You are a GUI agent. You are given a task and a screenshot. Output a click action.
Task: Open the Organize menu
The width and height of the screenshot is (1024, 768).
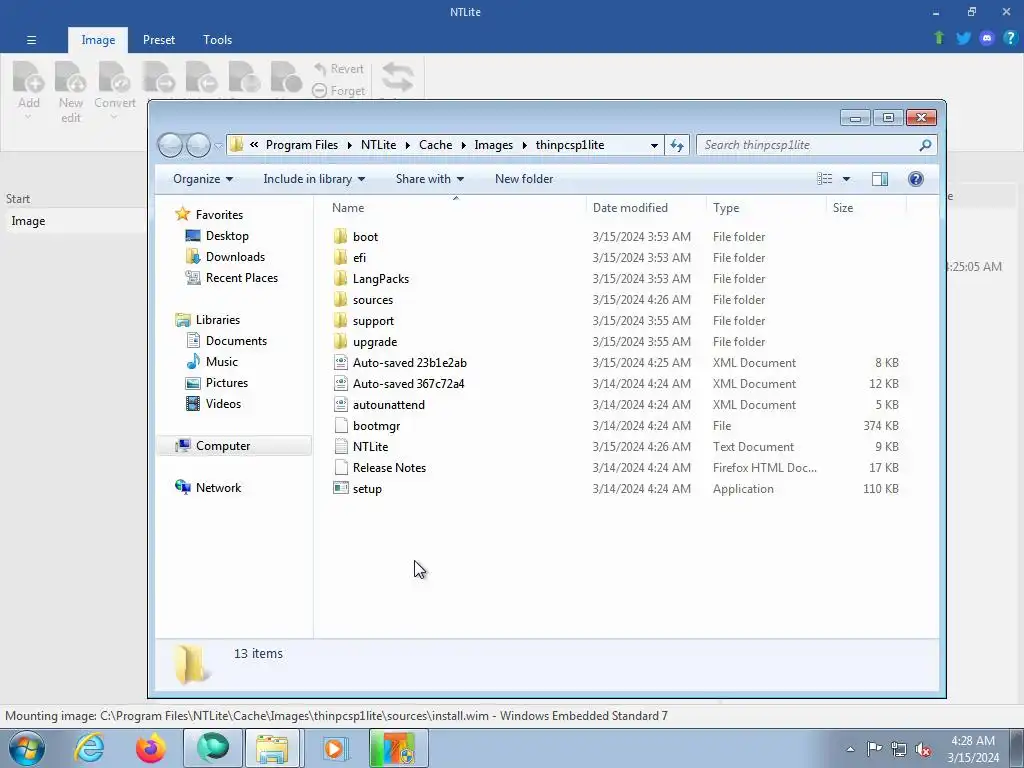pyautogui.click(x=202, y=179)
